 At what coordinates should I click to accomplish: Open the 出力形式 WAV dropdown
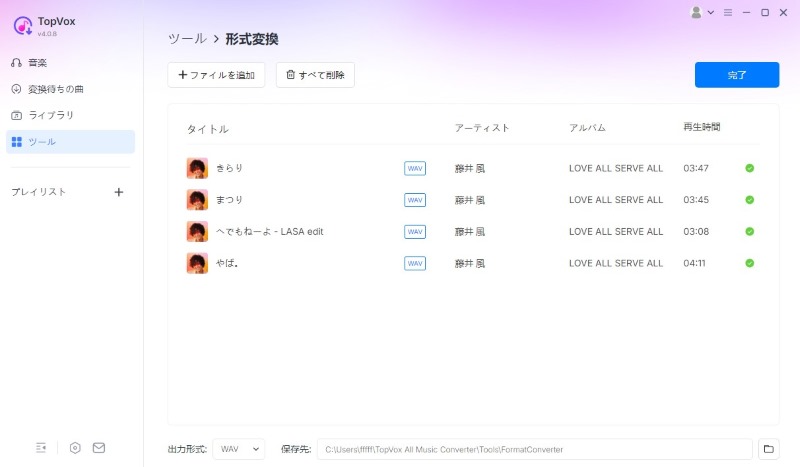click(x=239, y=449)
